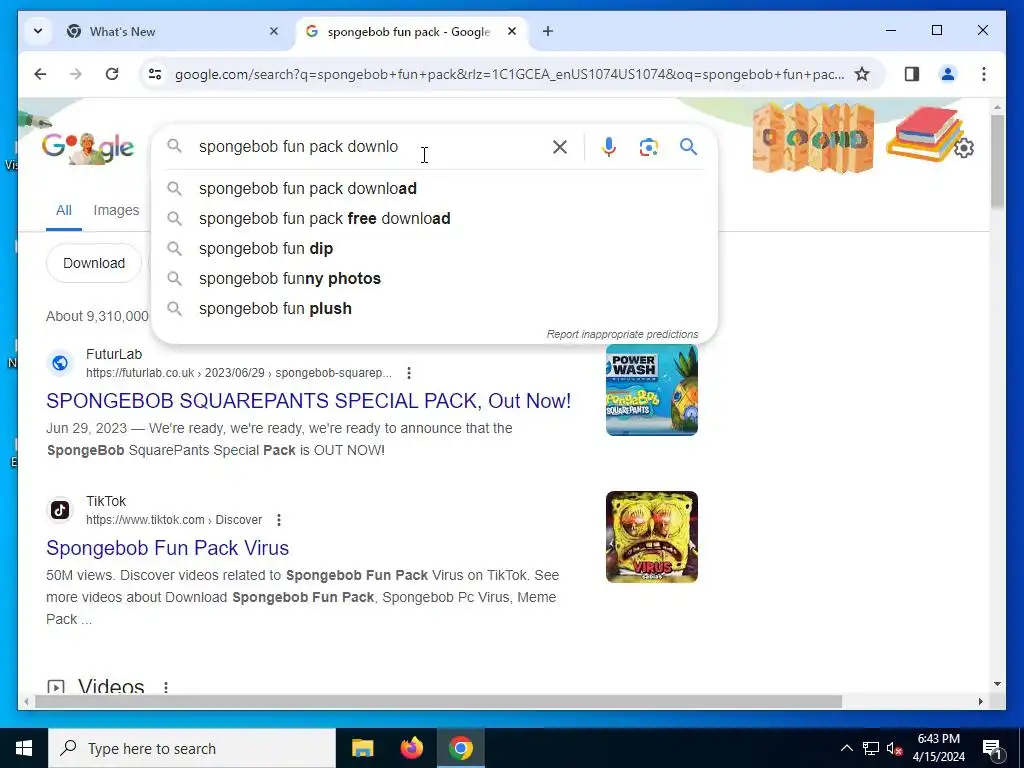Open the notification center icon
1024x768 pixels.
992,748
